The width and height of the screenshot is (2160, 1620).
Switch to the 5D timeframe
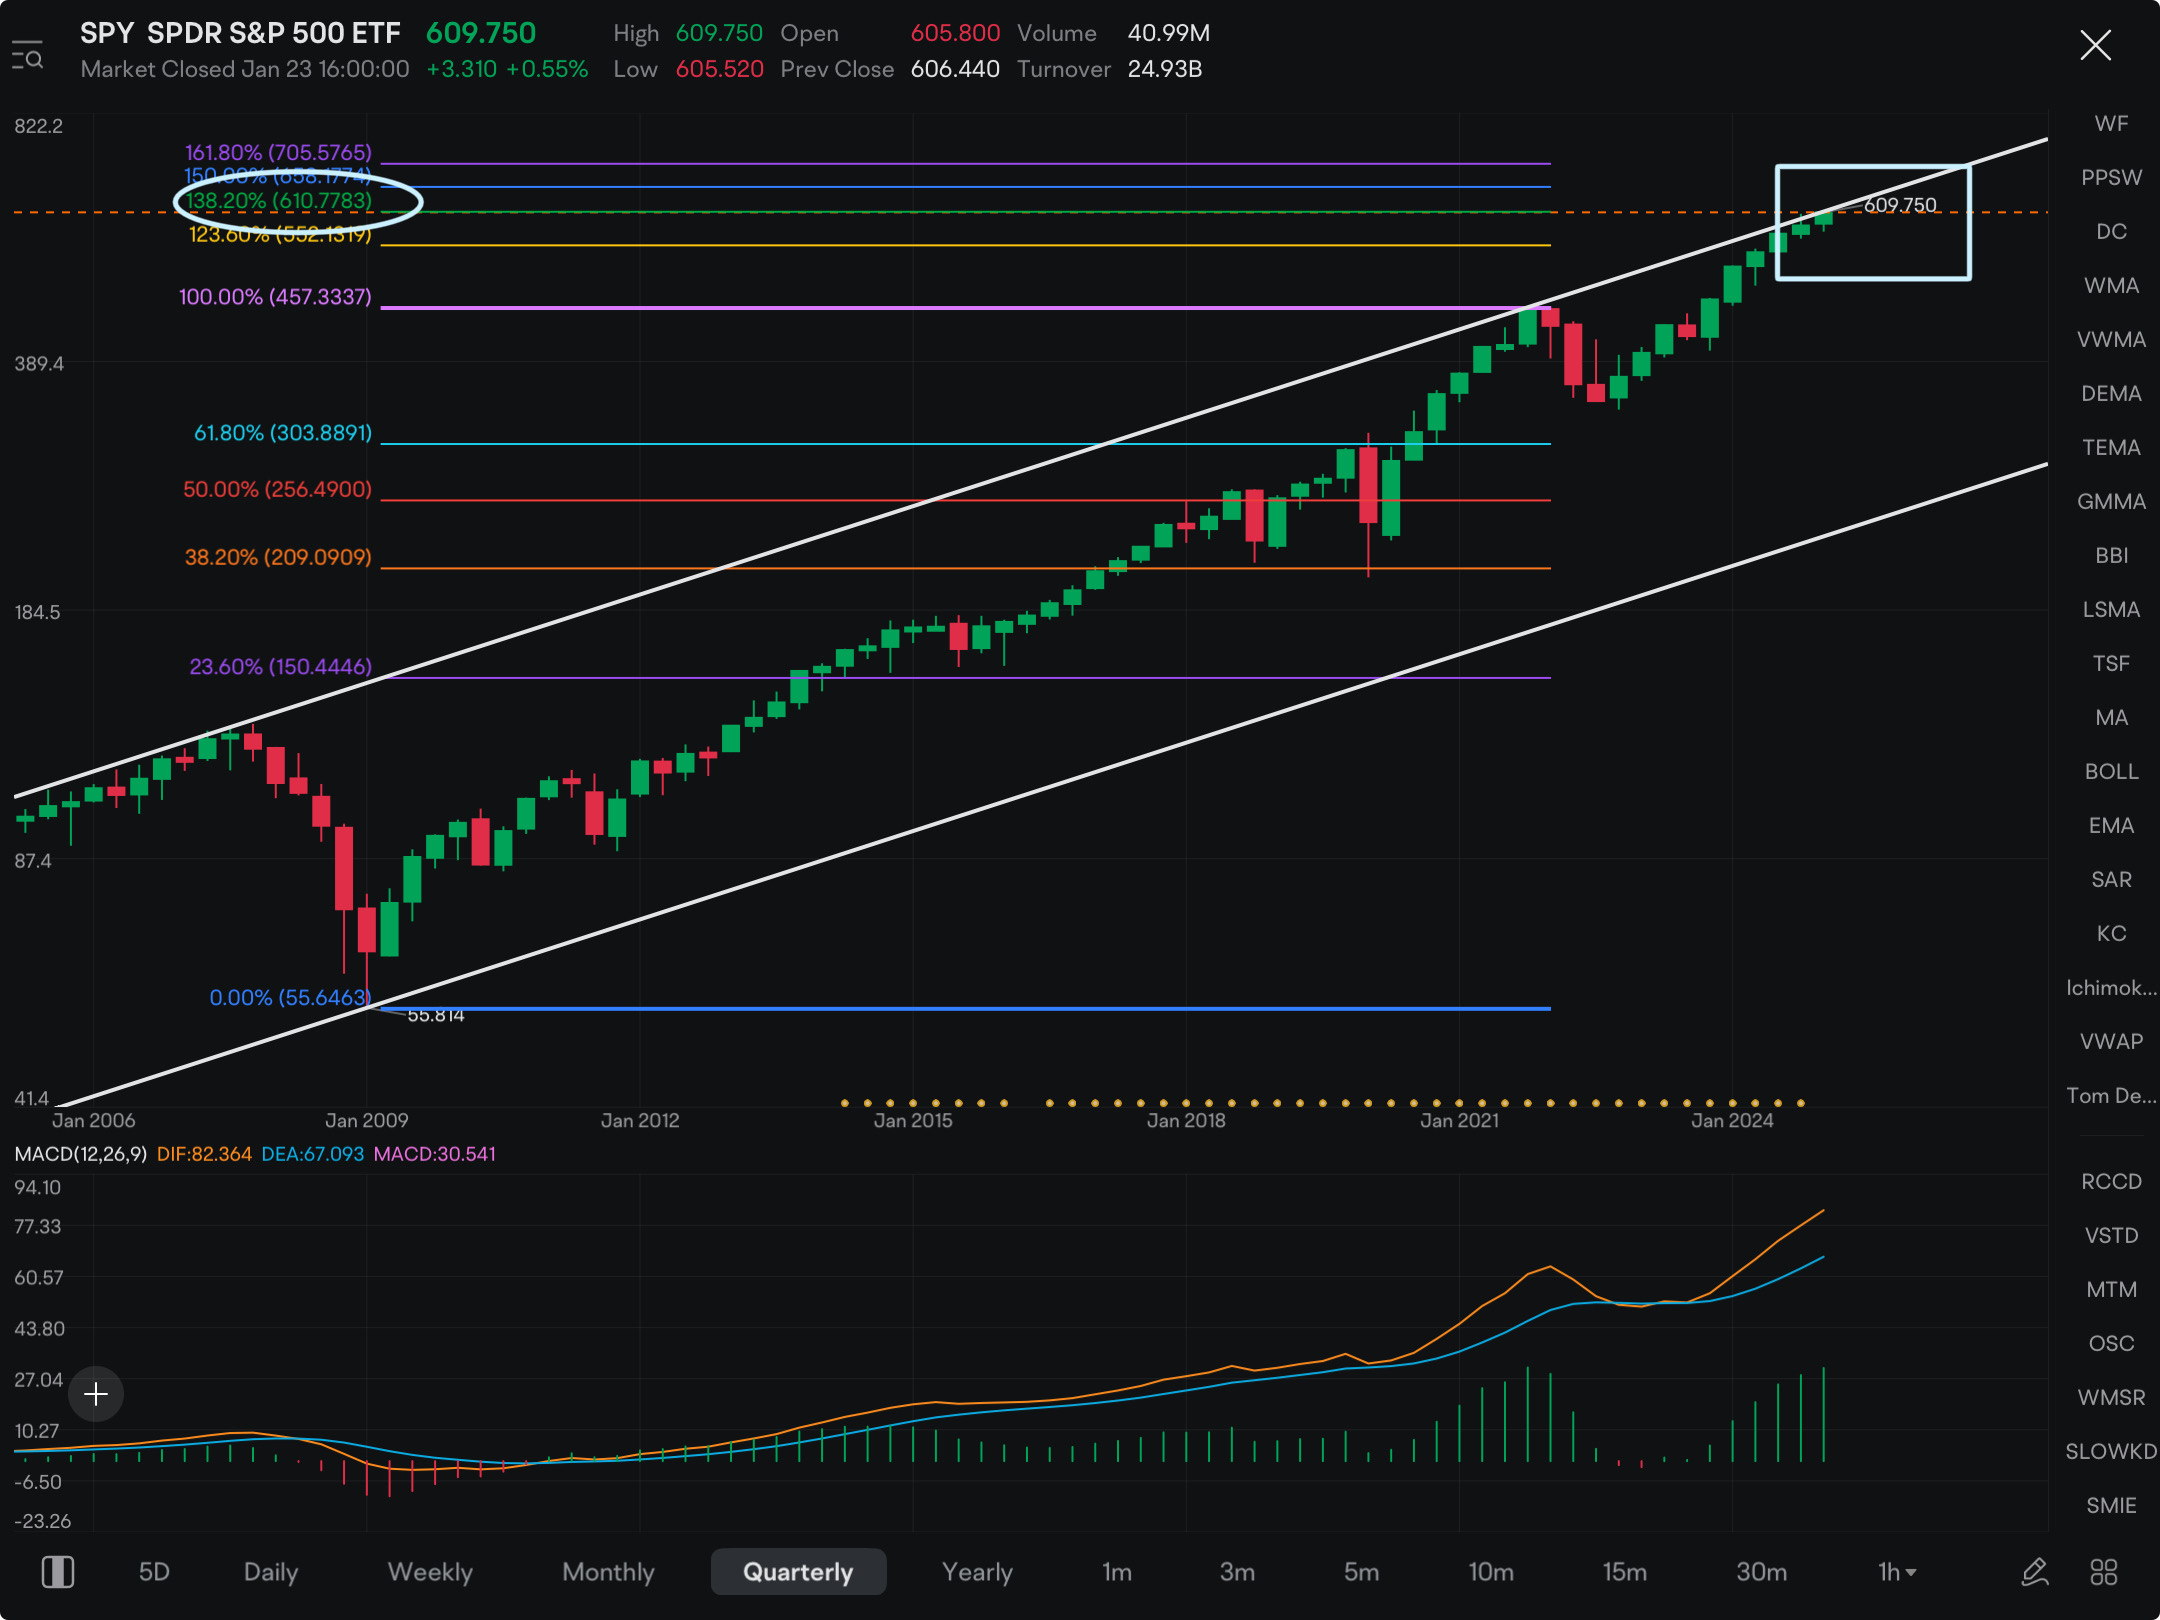pos(154,1572)
